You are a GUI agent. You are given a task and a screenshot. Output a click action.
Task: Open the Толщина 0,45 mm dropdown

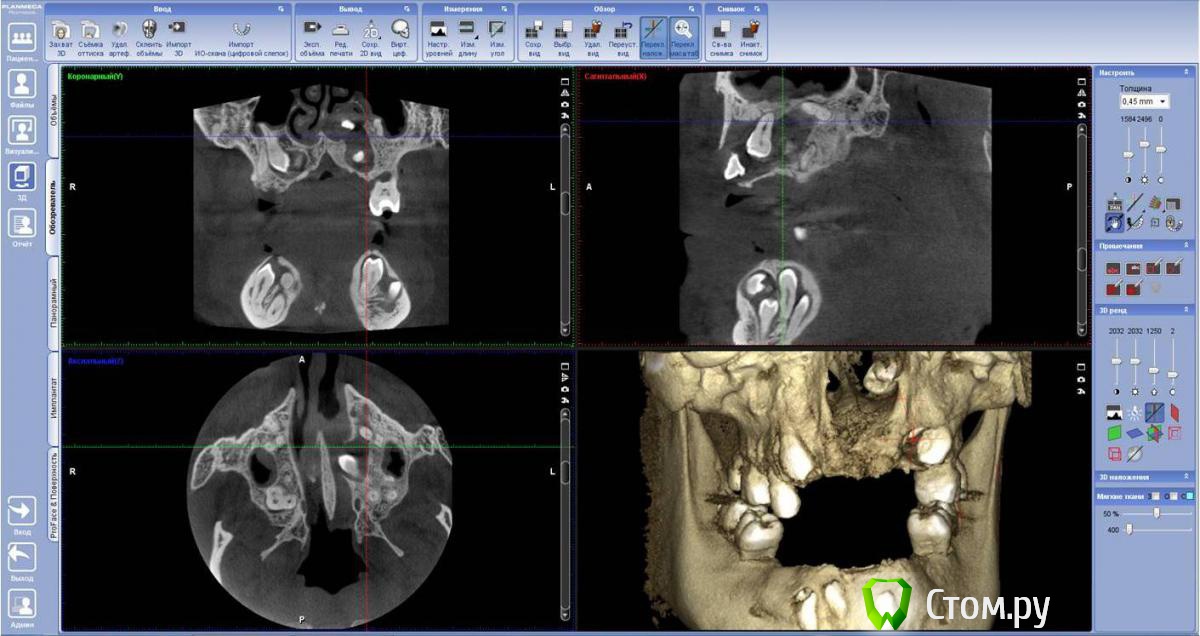tap(1144, 101)
